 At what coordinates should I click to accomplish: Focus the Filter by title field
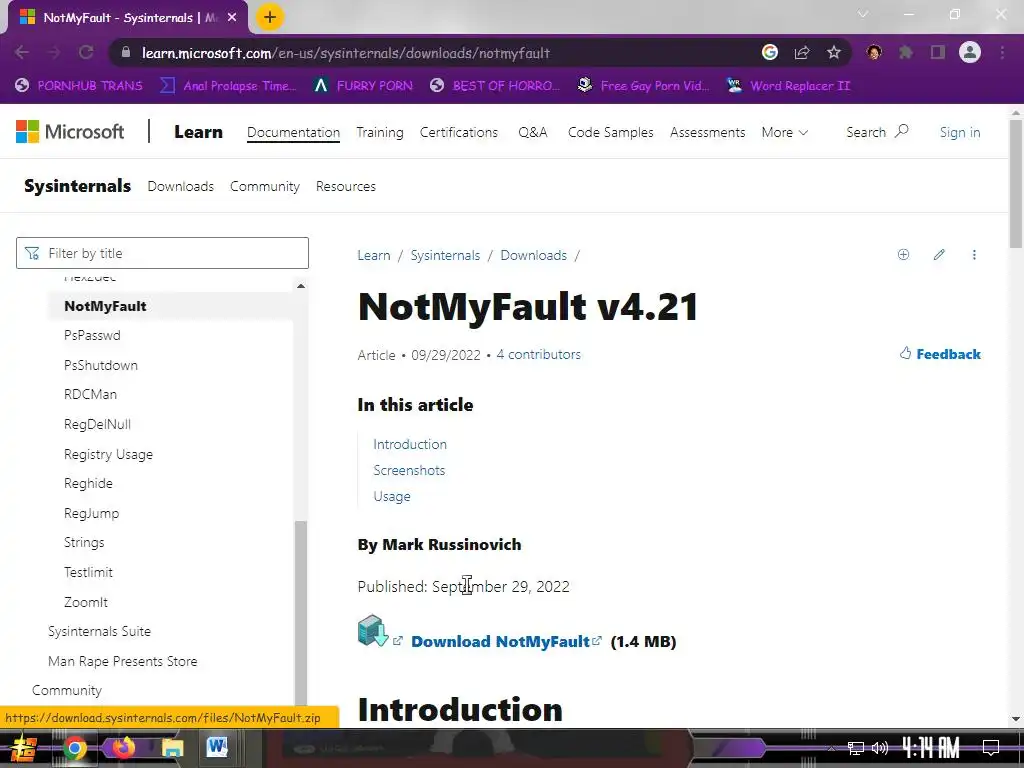[x=162, y=253]
